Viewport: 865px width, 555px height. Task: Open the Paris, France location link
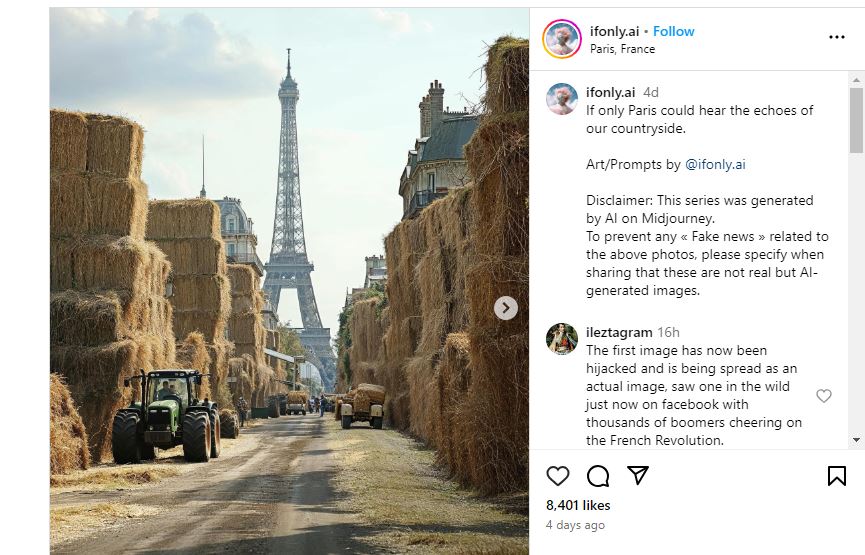pos(622,49)
